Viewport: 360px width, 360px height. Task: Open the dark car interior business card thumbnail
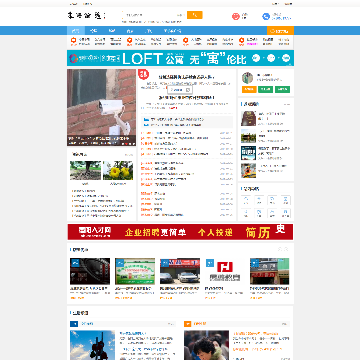point(90,271)
